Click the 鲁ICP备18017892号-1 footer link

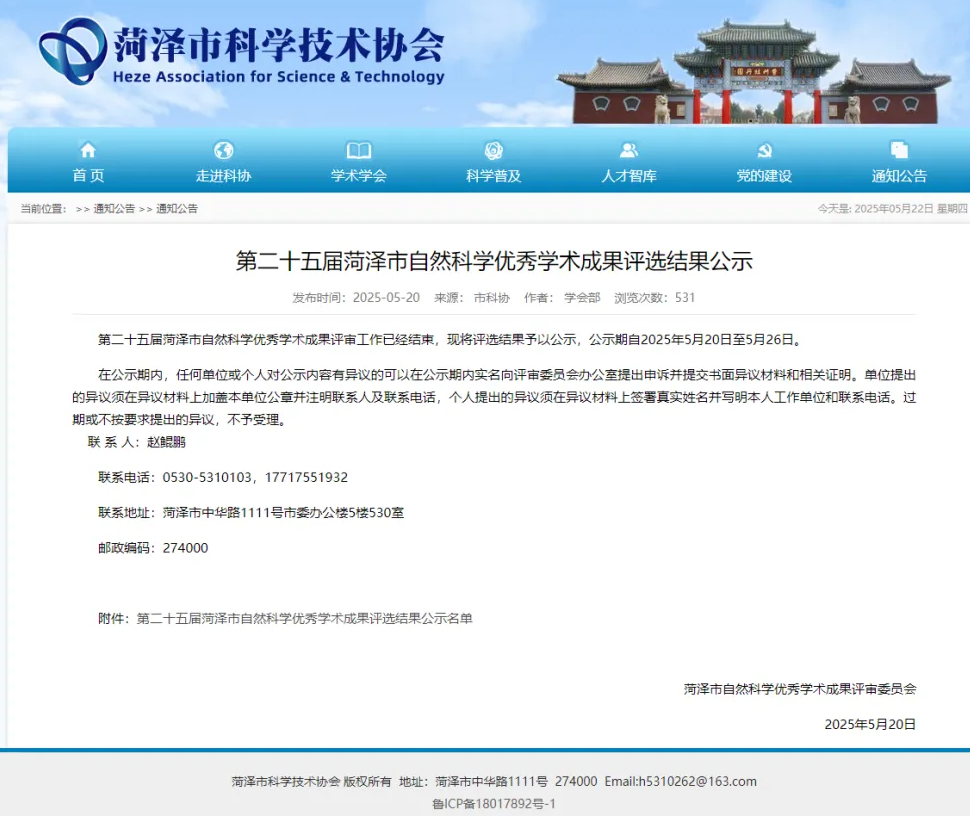pyautogui.click(x=493, y=803)
